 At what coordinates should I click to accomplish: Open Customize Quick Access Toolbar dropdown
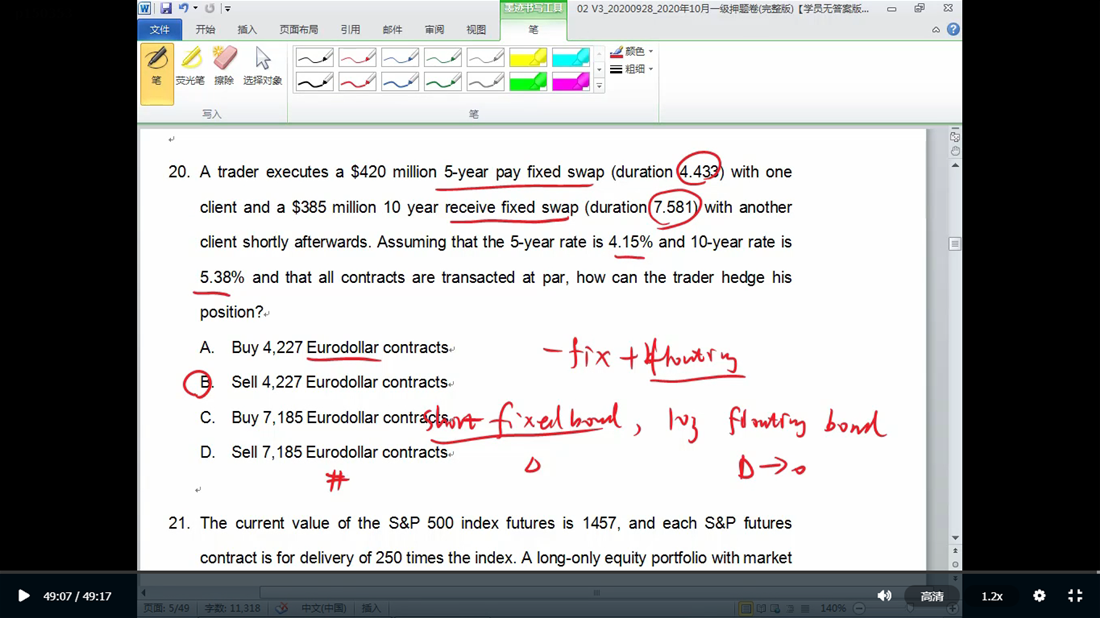click(x=227, y=8)
